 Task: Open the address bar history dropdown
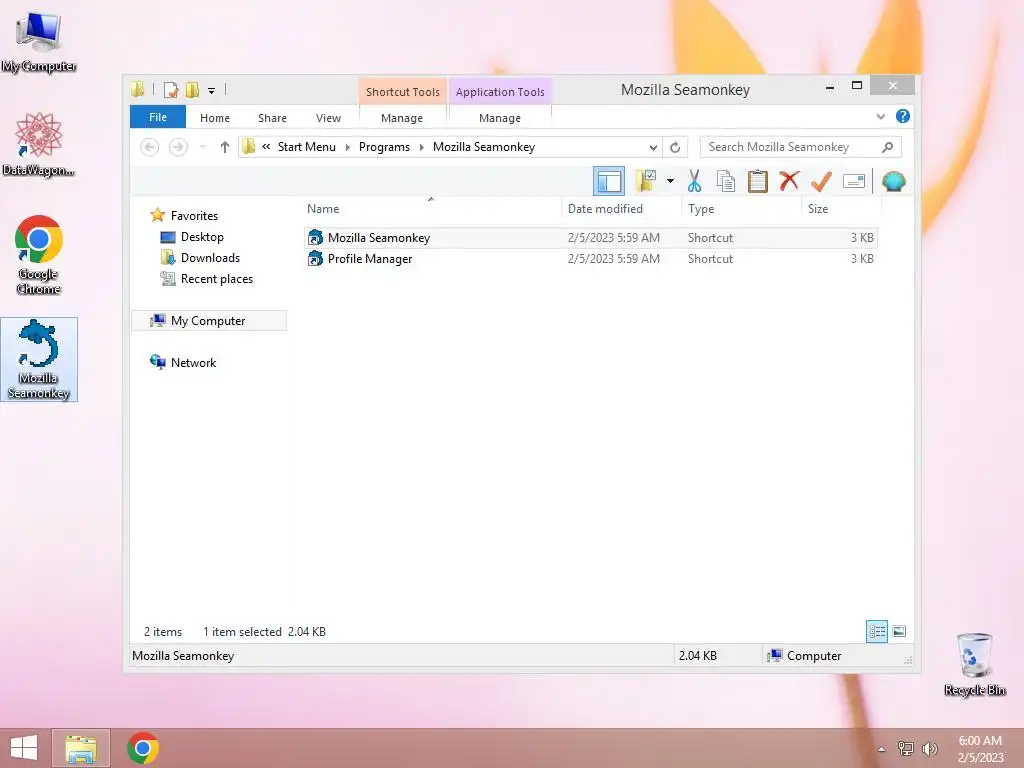click(x=652, y=147)
